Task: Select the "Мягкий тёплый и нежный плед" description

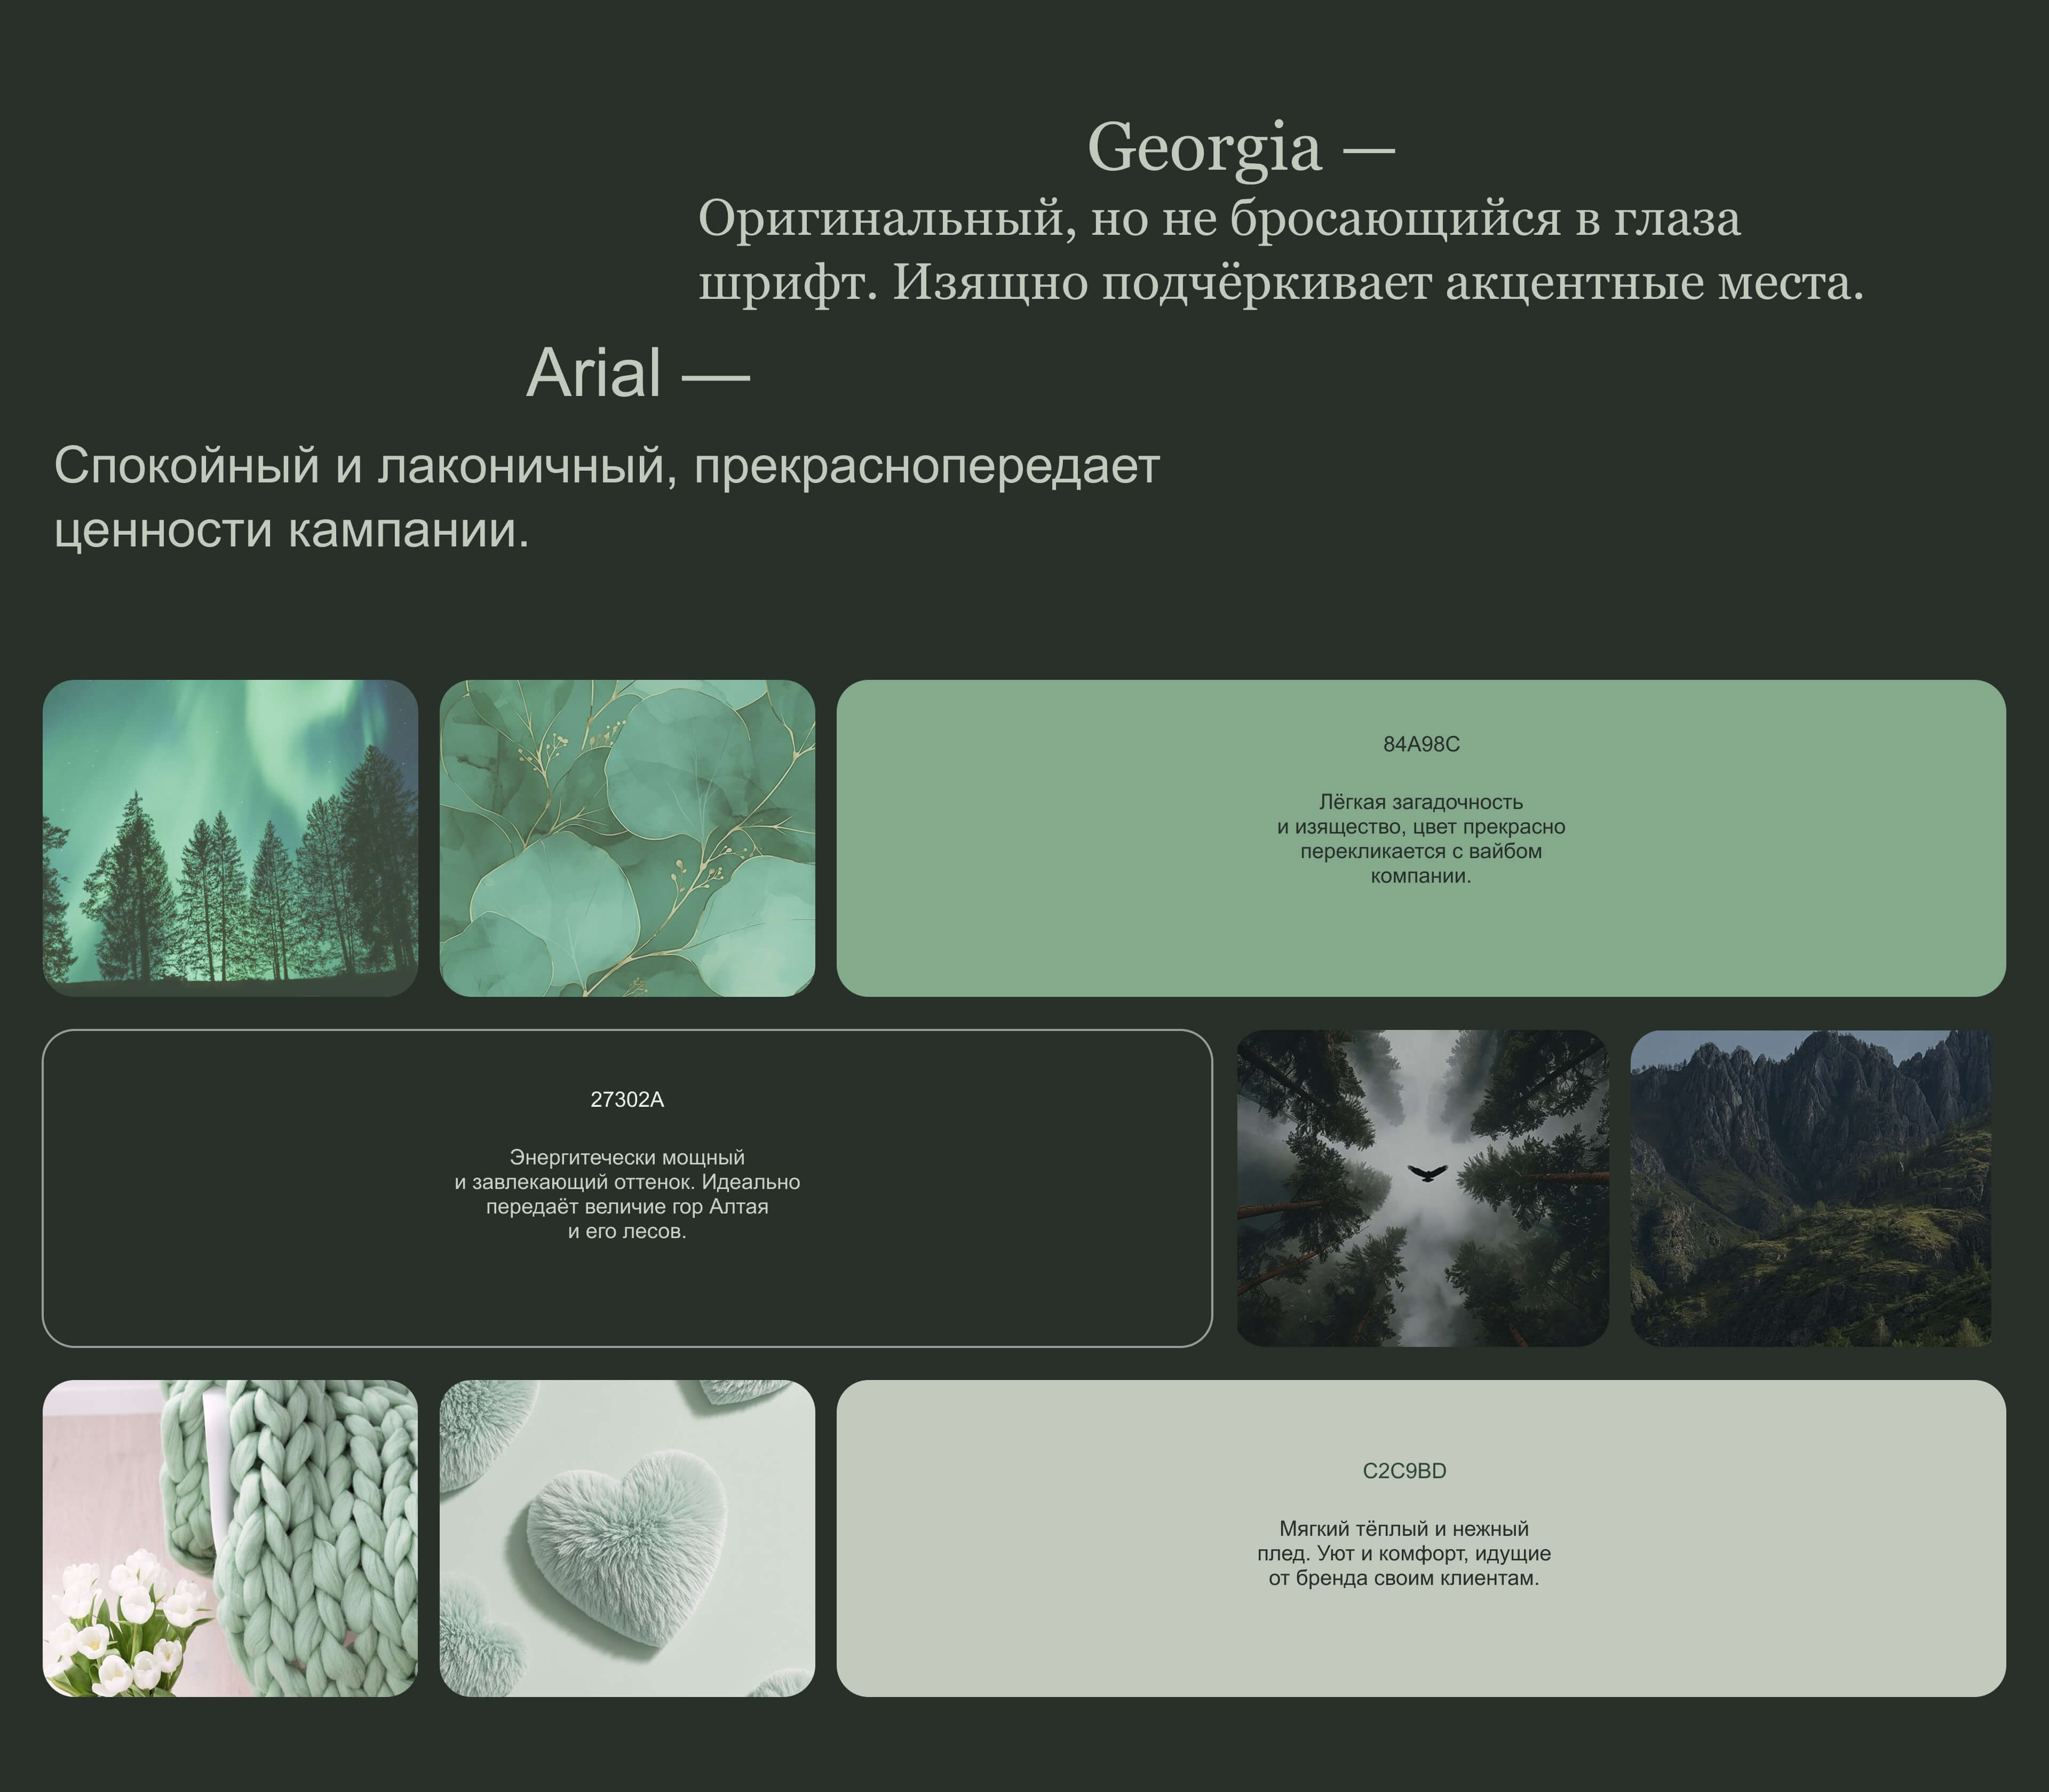Action: [x=1404, y=1553]
